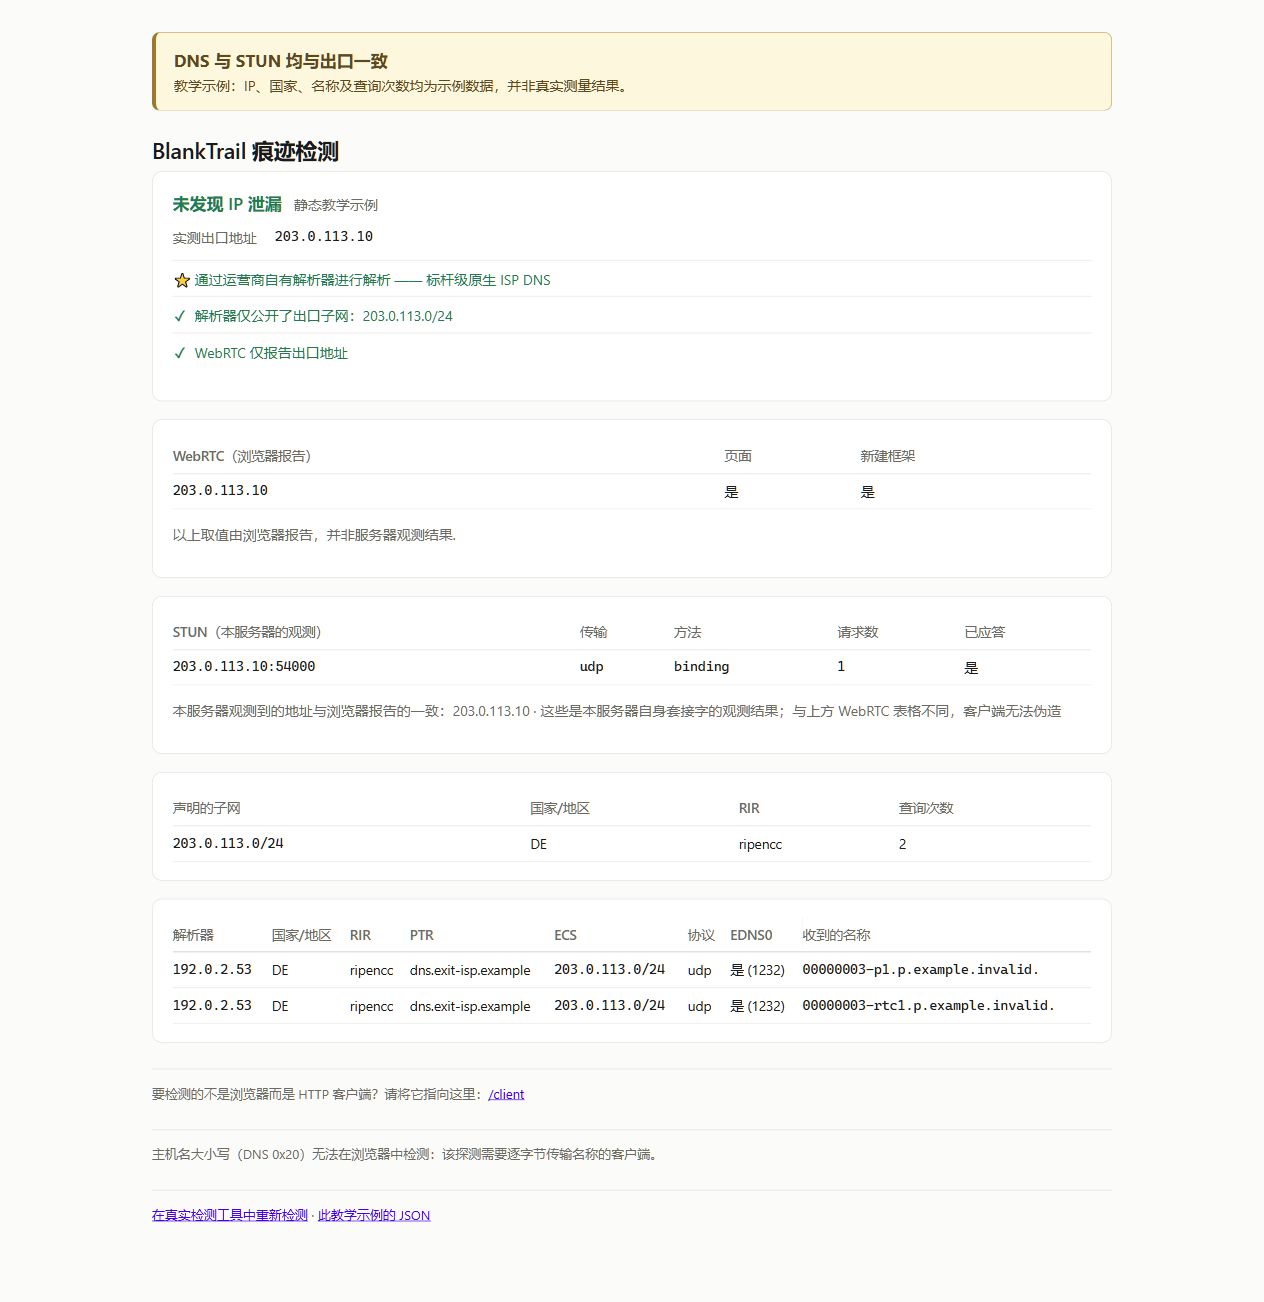Click the 未发现 IP 泄漏 status text

(x=227, y=204)
